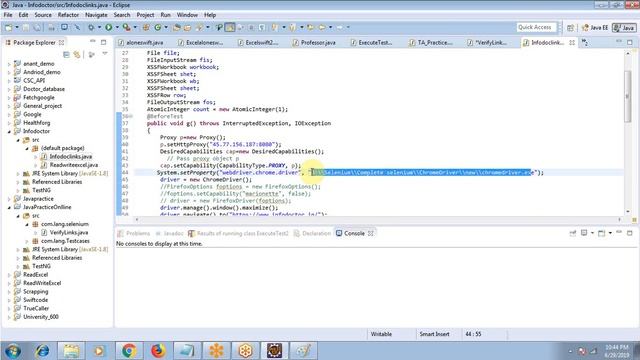Open the Declaration view tab

click(312, 233)
